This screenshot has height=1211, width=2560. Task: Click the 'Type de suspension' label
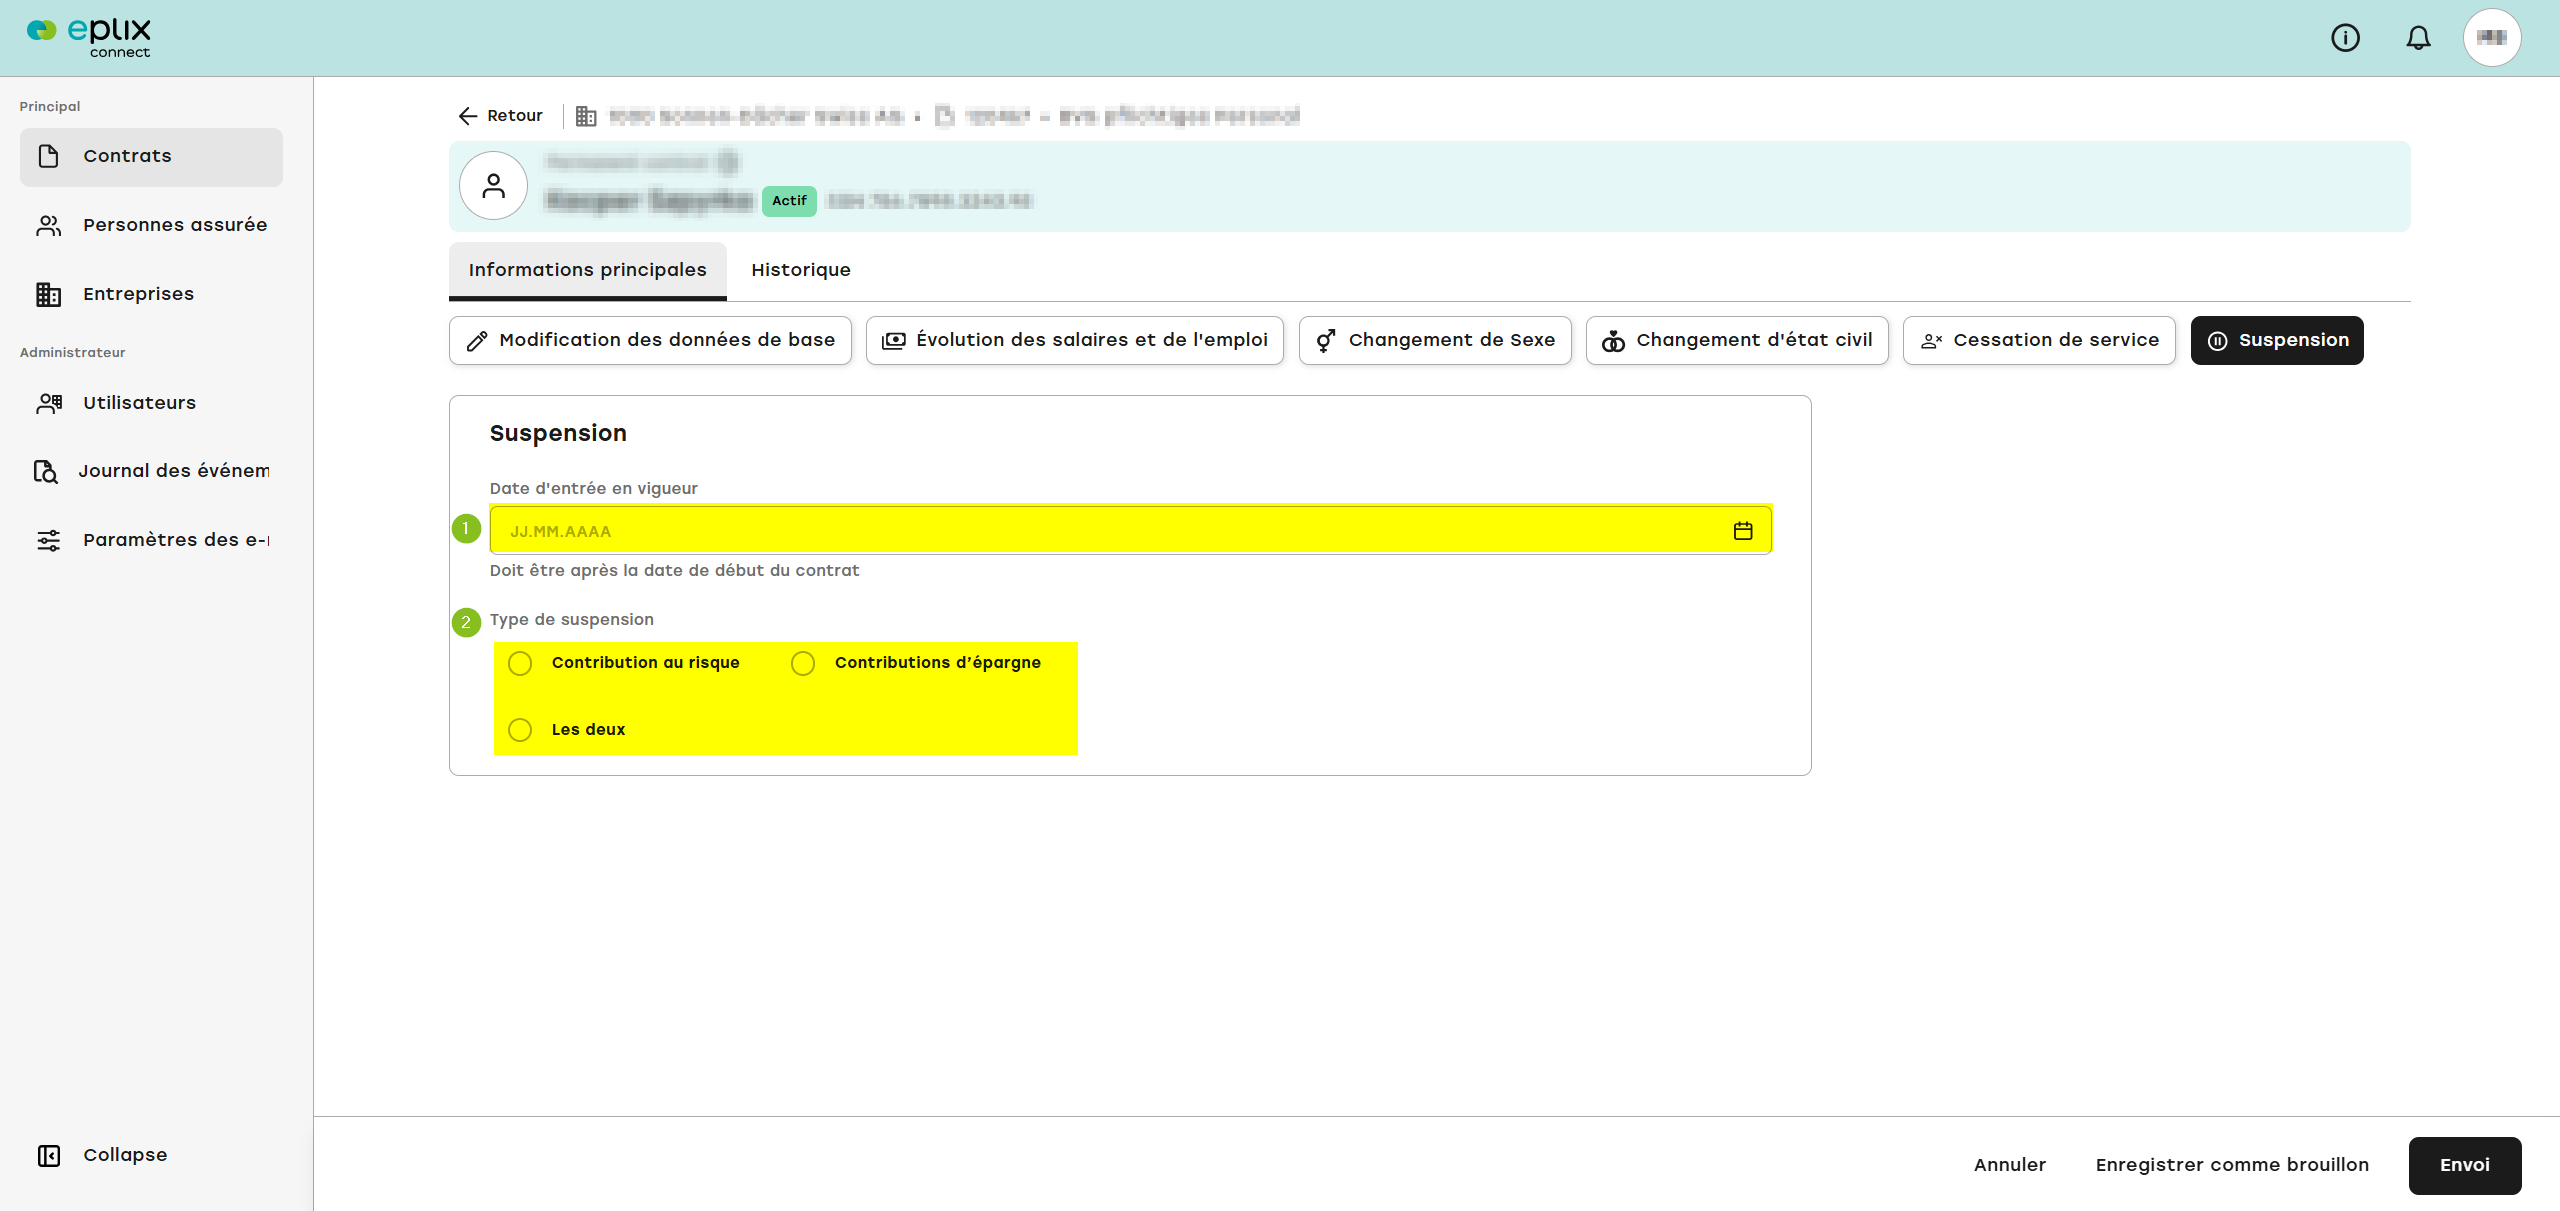[x=572, y=620]
